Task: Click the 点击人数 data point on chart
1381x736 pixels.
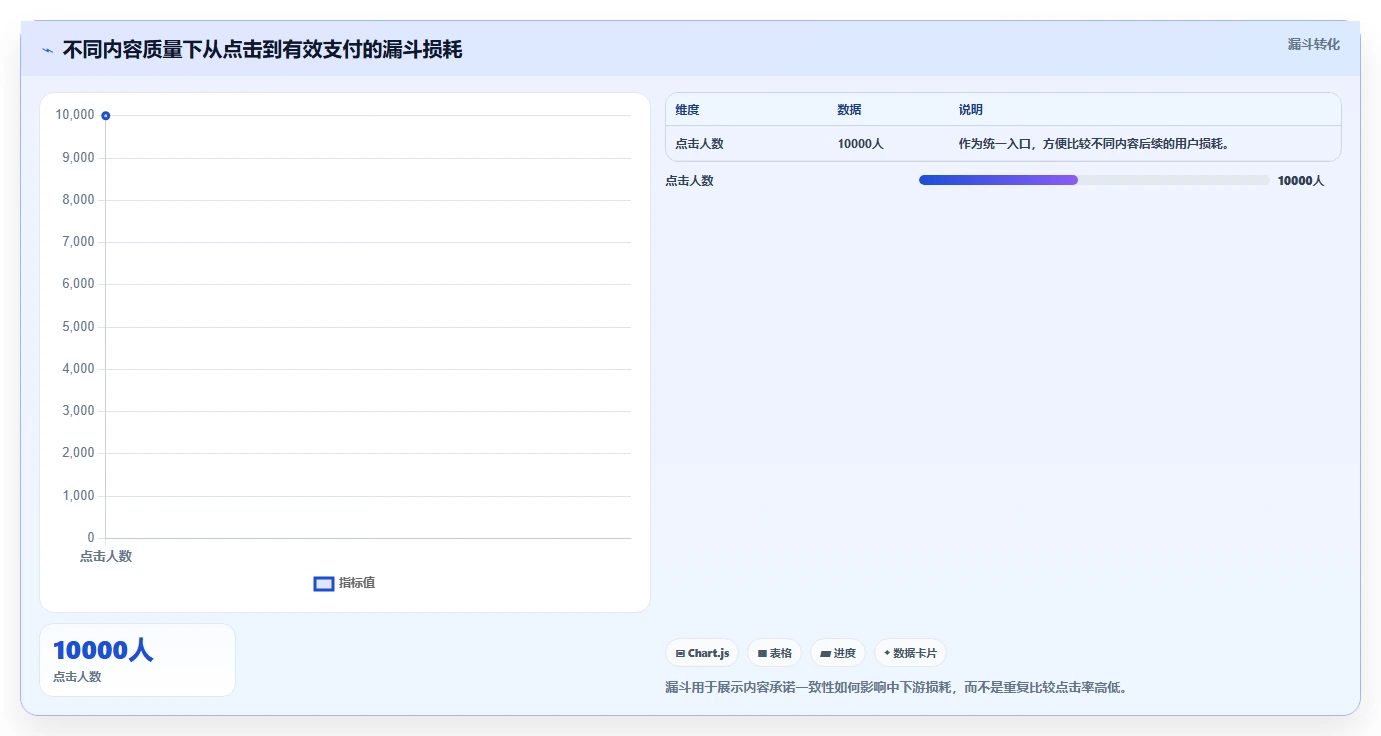Action: 105,115
